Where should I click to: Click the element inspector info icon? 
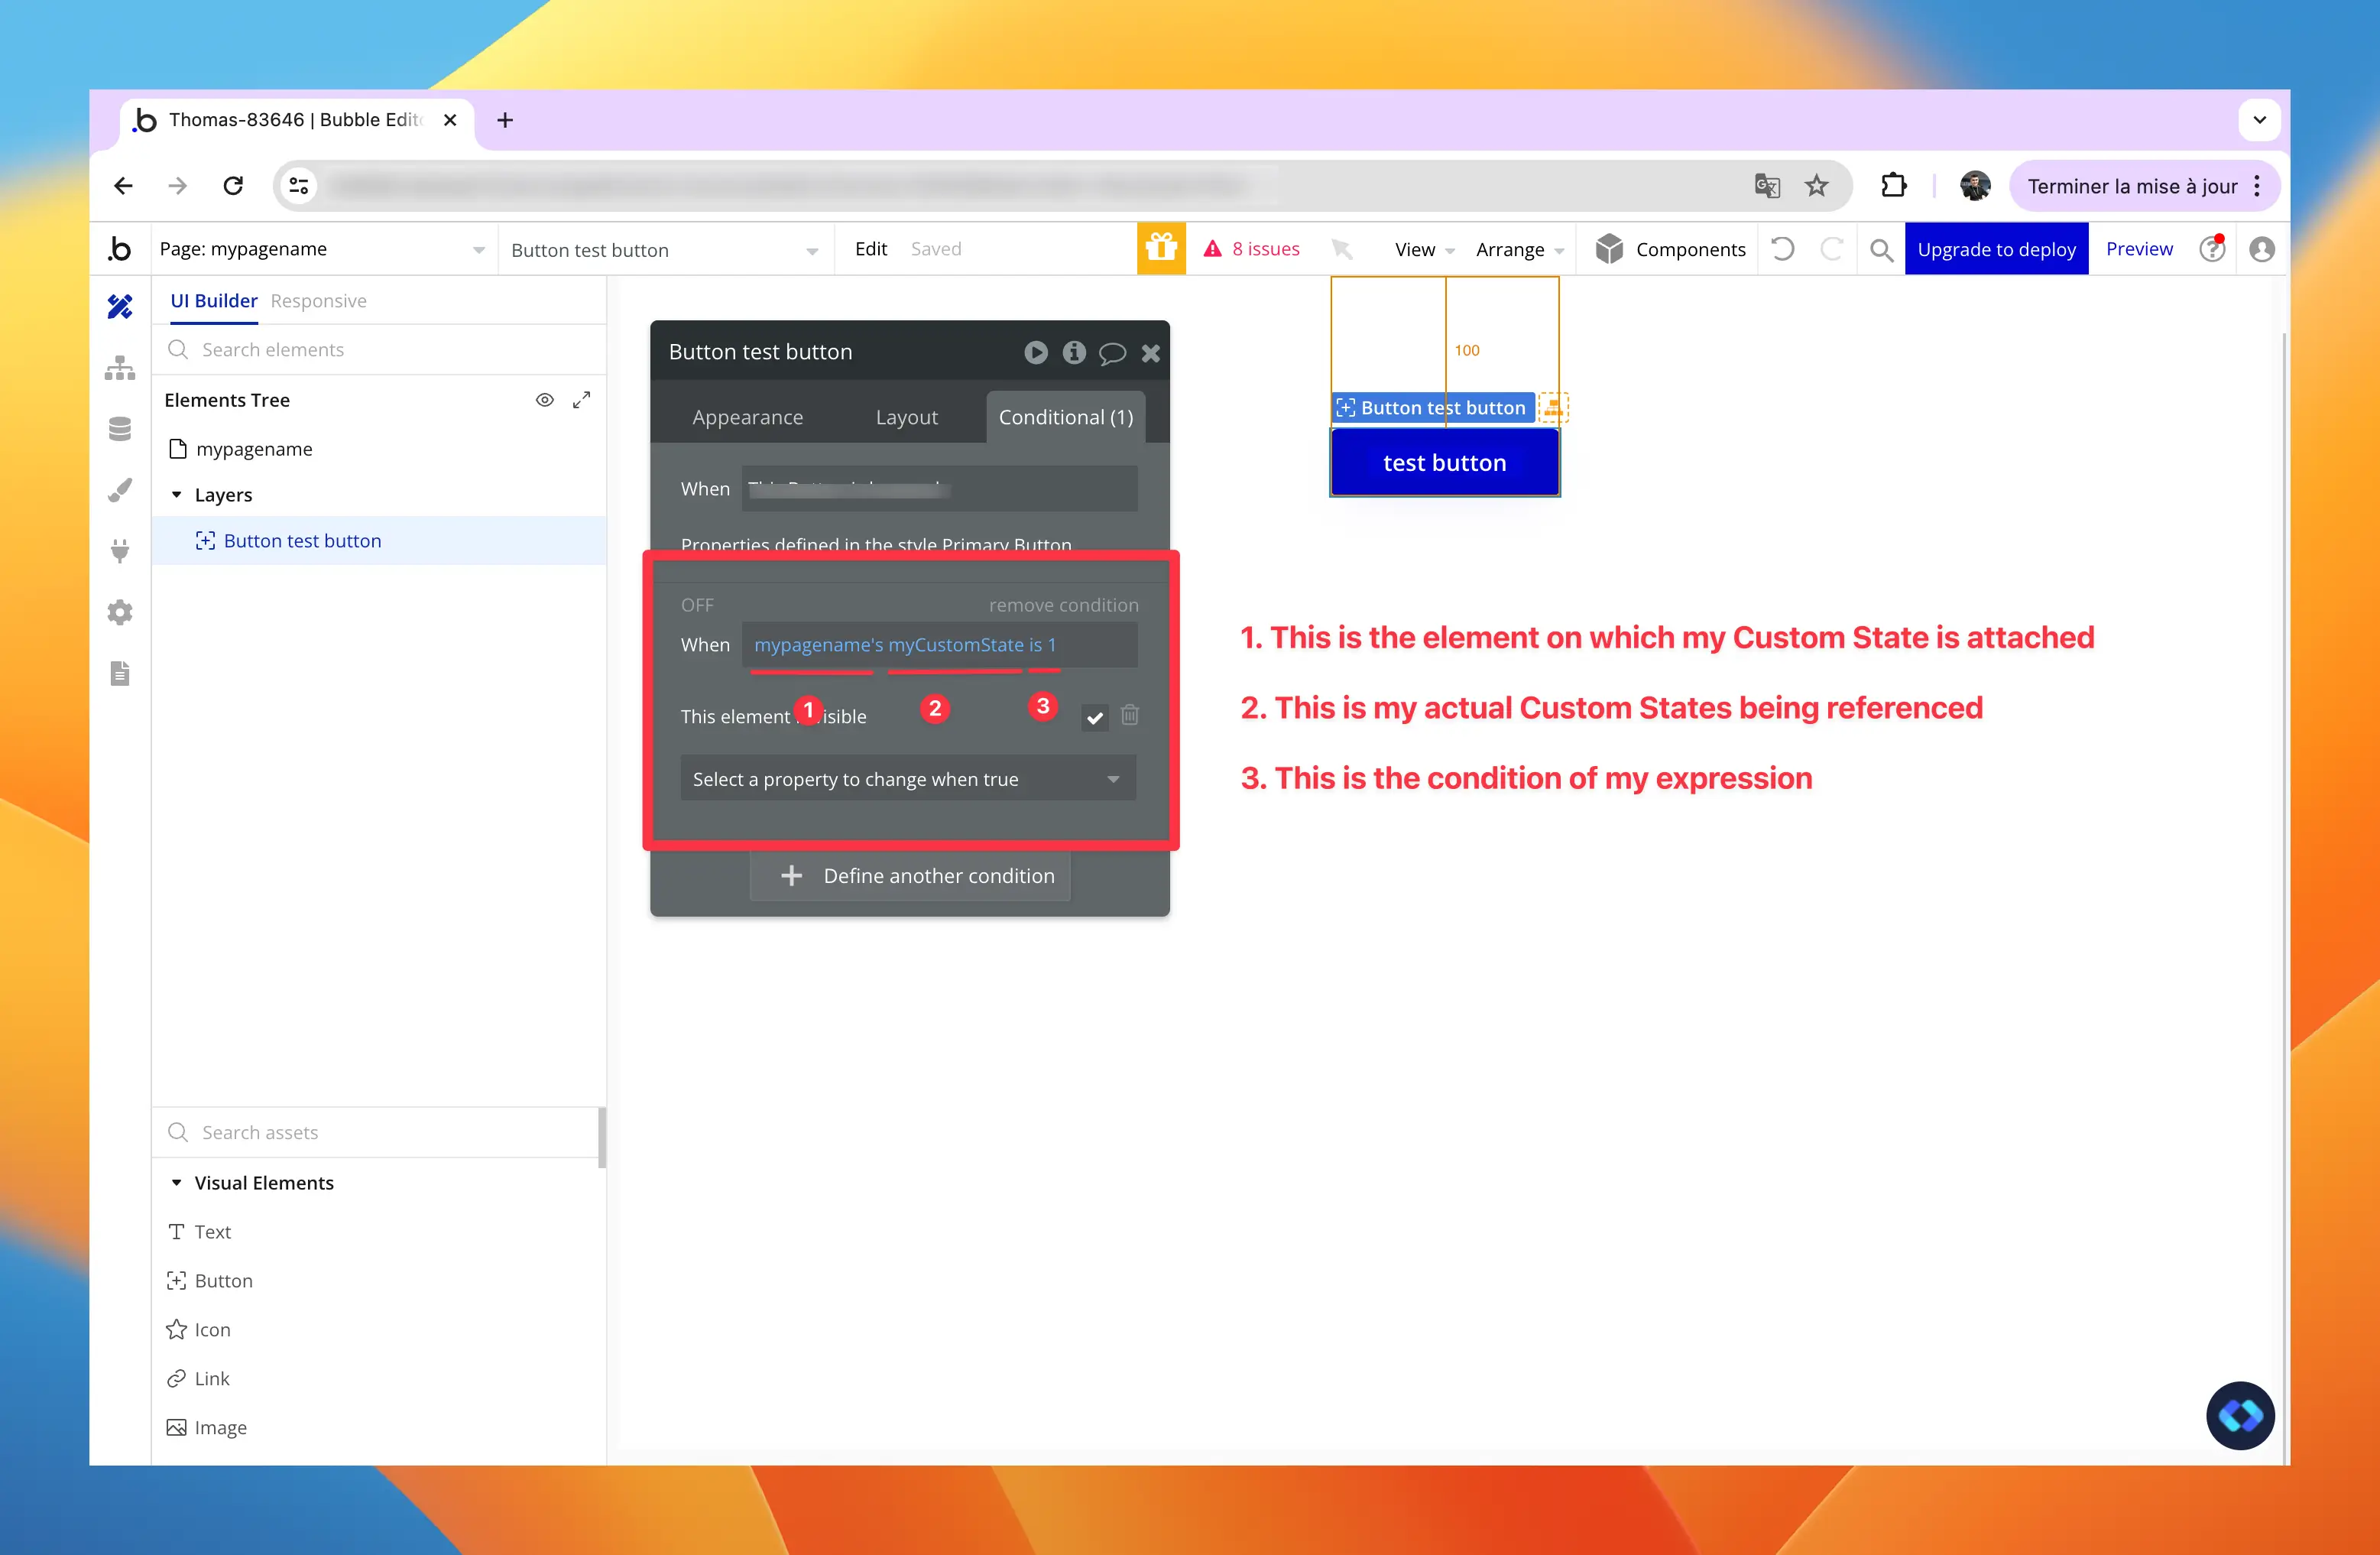pos(1074,352)
